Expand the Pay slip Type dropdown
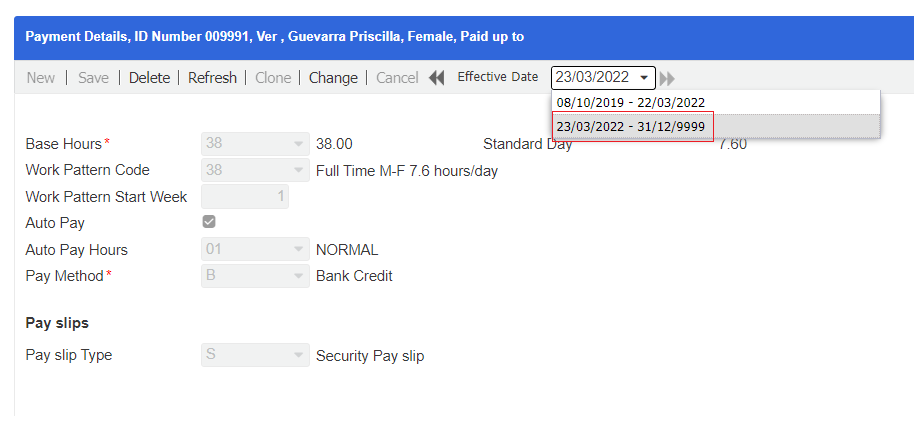 [x=298, y=355]
